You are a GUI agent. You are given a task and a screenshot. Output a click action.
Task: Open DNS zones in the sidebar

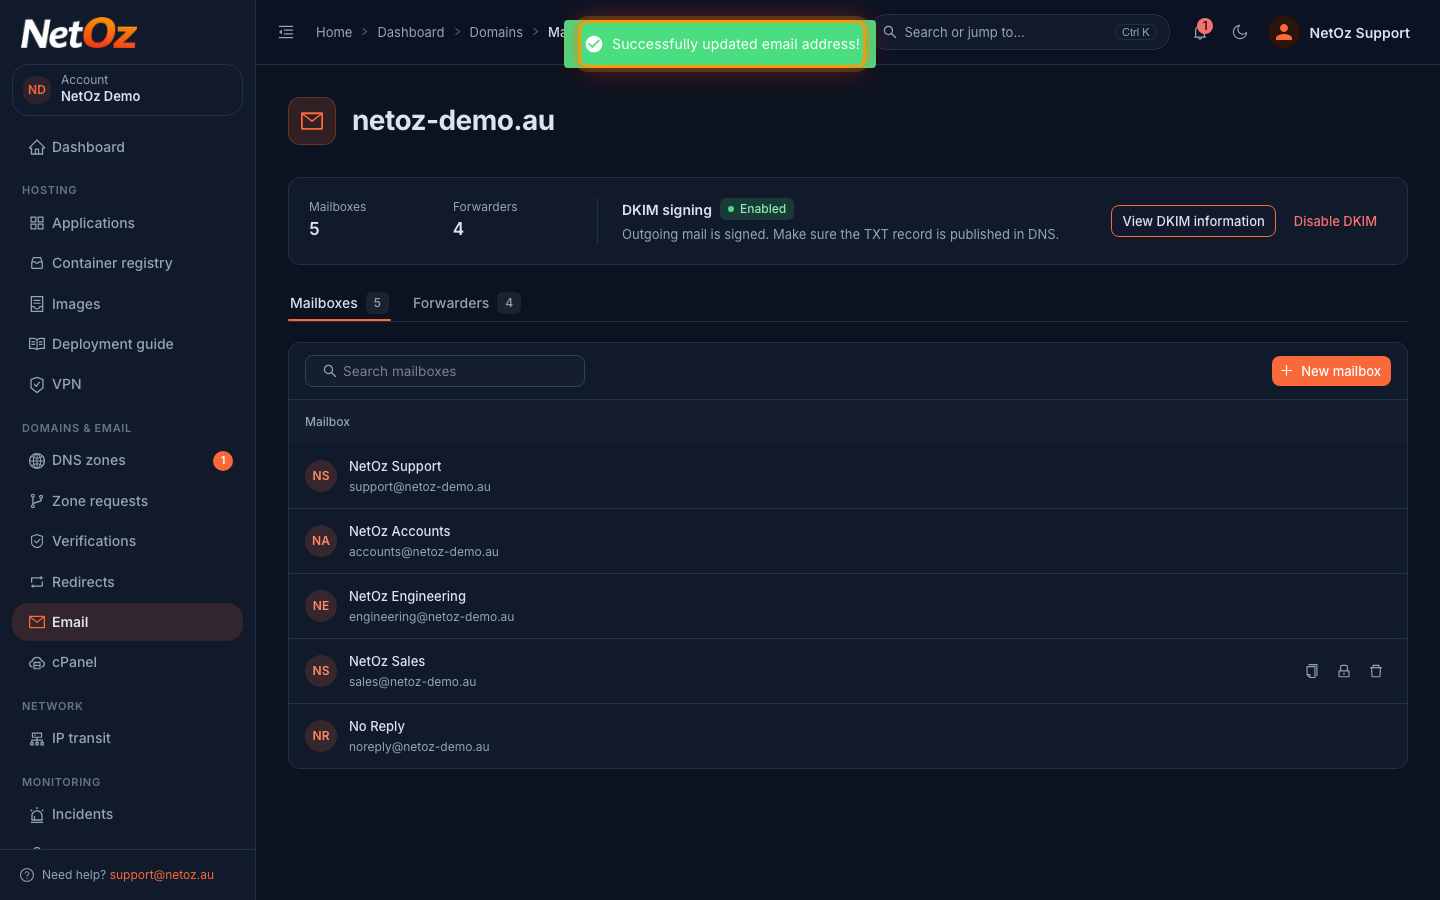[127, 460]
